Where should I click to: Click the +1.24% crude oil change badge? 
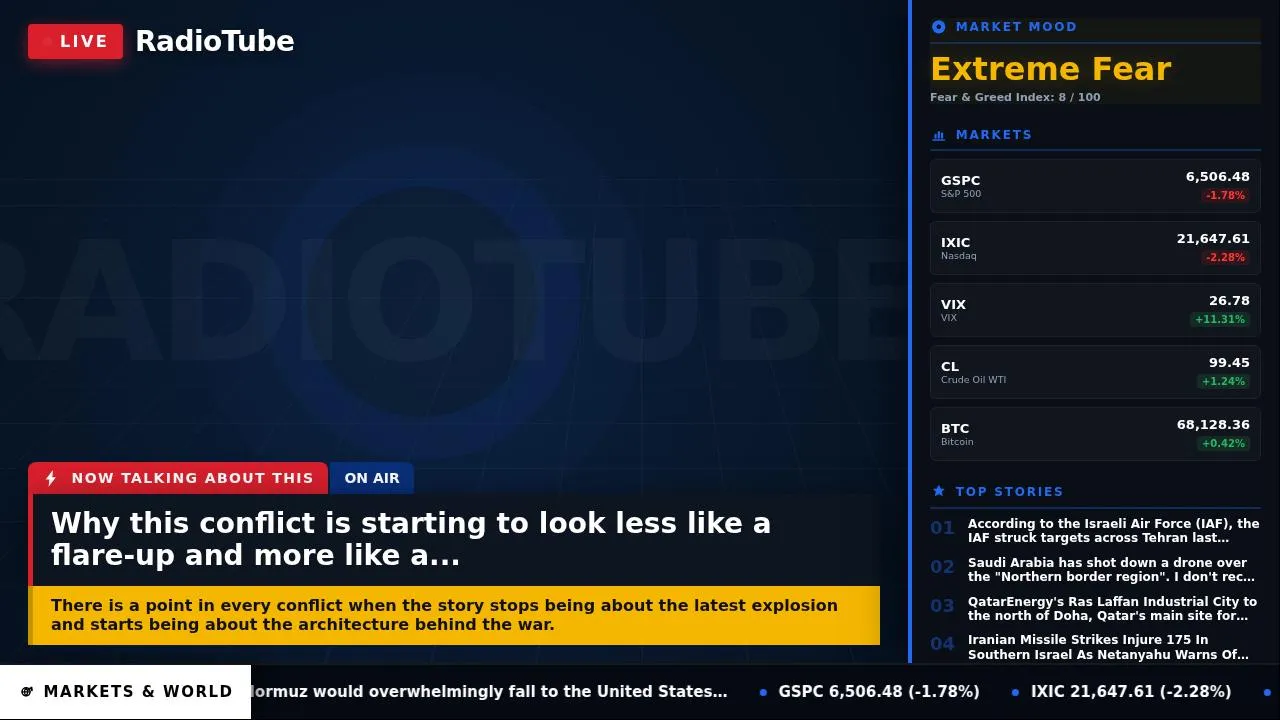pyautogui.click(x=1223, y=382)
